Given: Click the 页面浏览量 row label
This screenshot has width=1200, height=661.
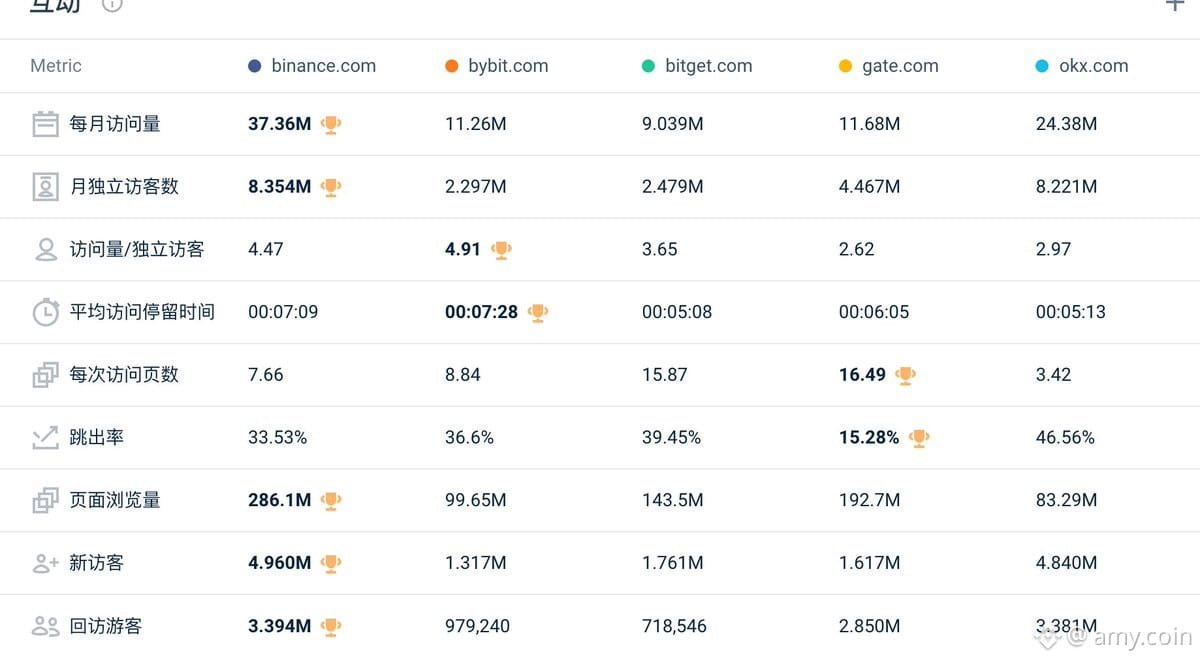Looking at the screenshot, I should 115,500.
